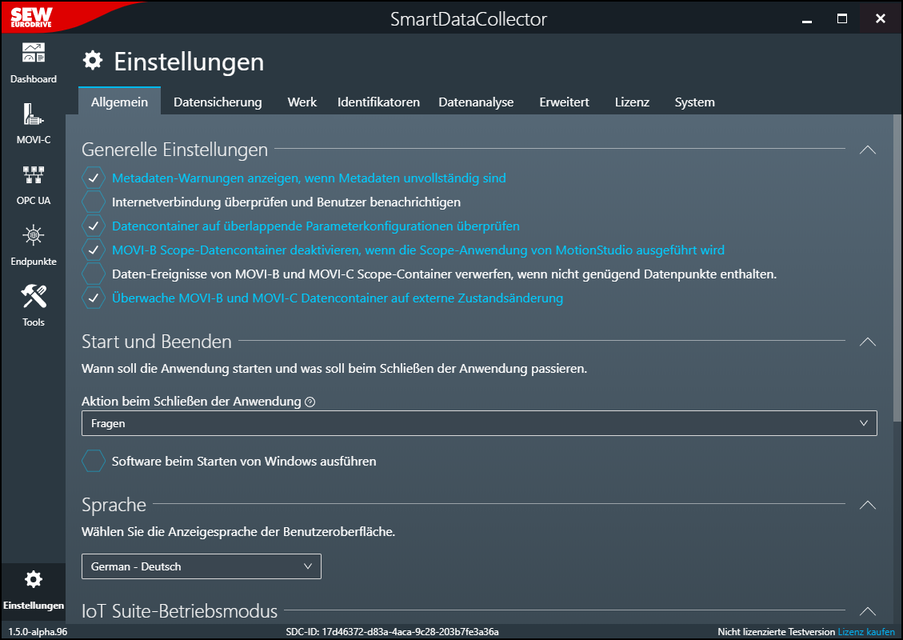Go to Endpunkte in the sidebar
The width and height of the screenshot is (903, 640).
point(33,244)
